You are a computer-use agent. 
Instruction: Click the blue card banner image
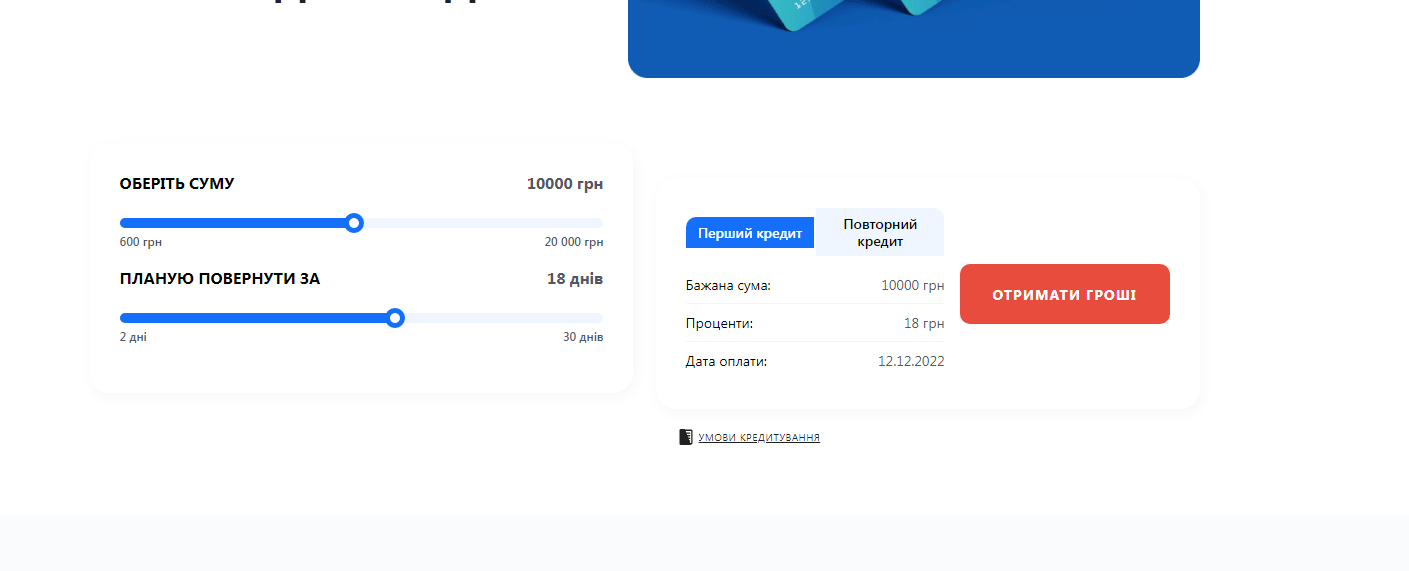coord(914,38)
